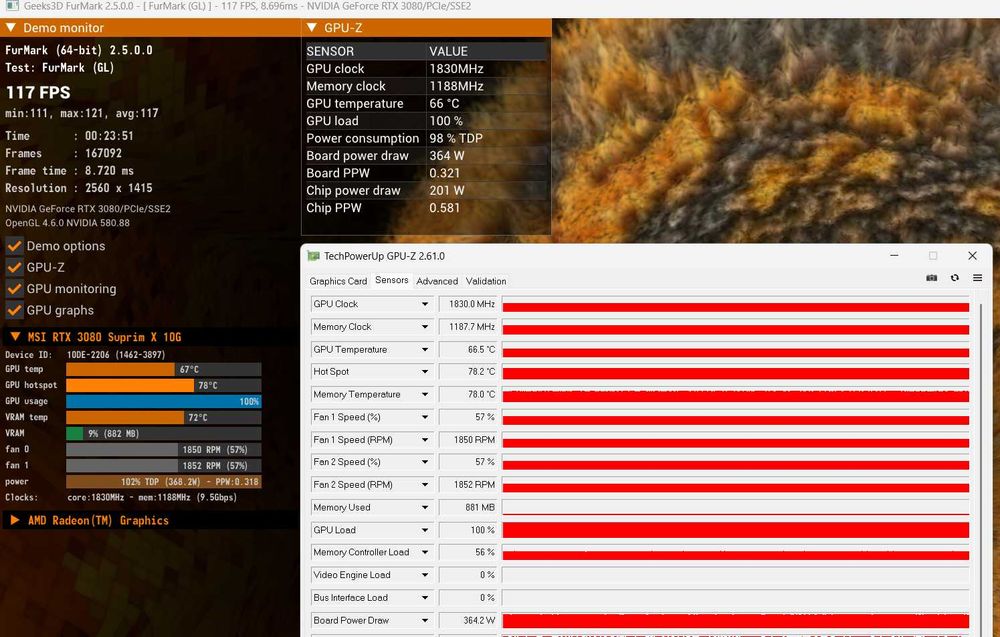Screen dimensions: 1000x637
Task: Click the 1187.7 MHz Memory Clock value
Action: [467, 326]
